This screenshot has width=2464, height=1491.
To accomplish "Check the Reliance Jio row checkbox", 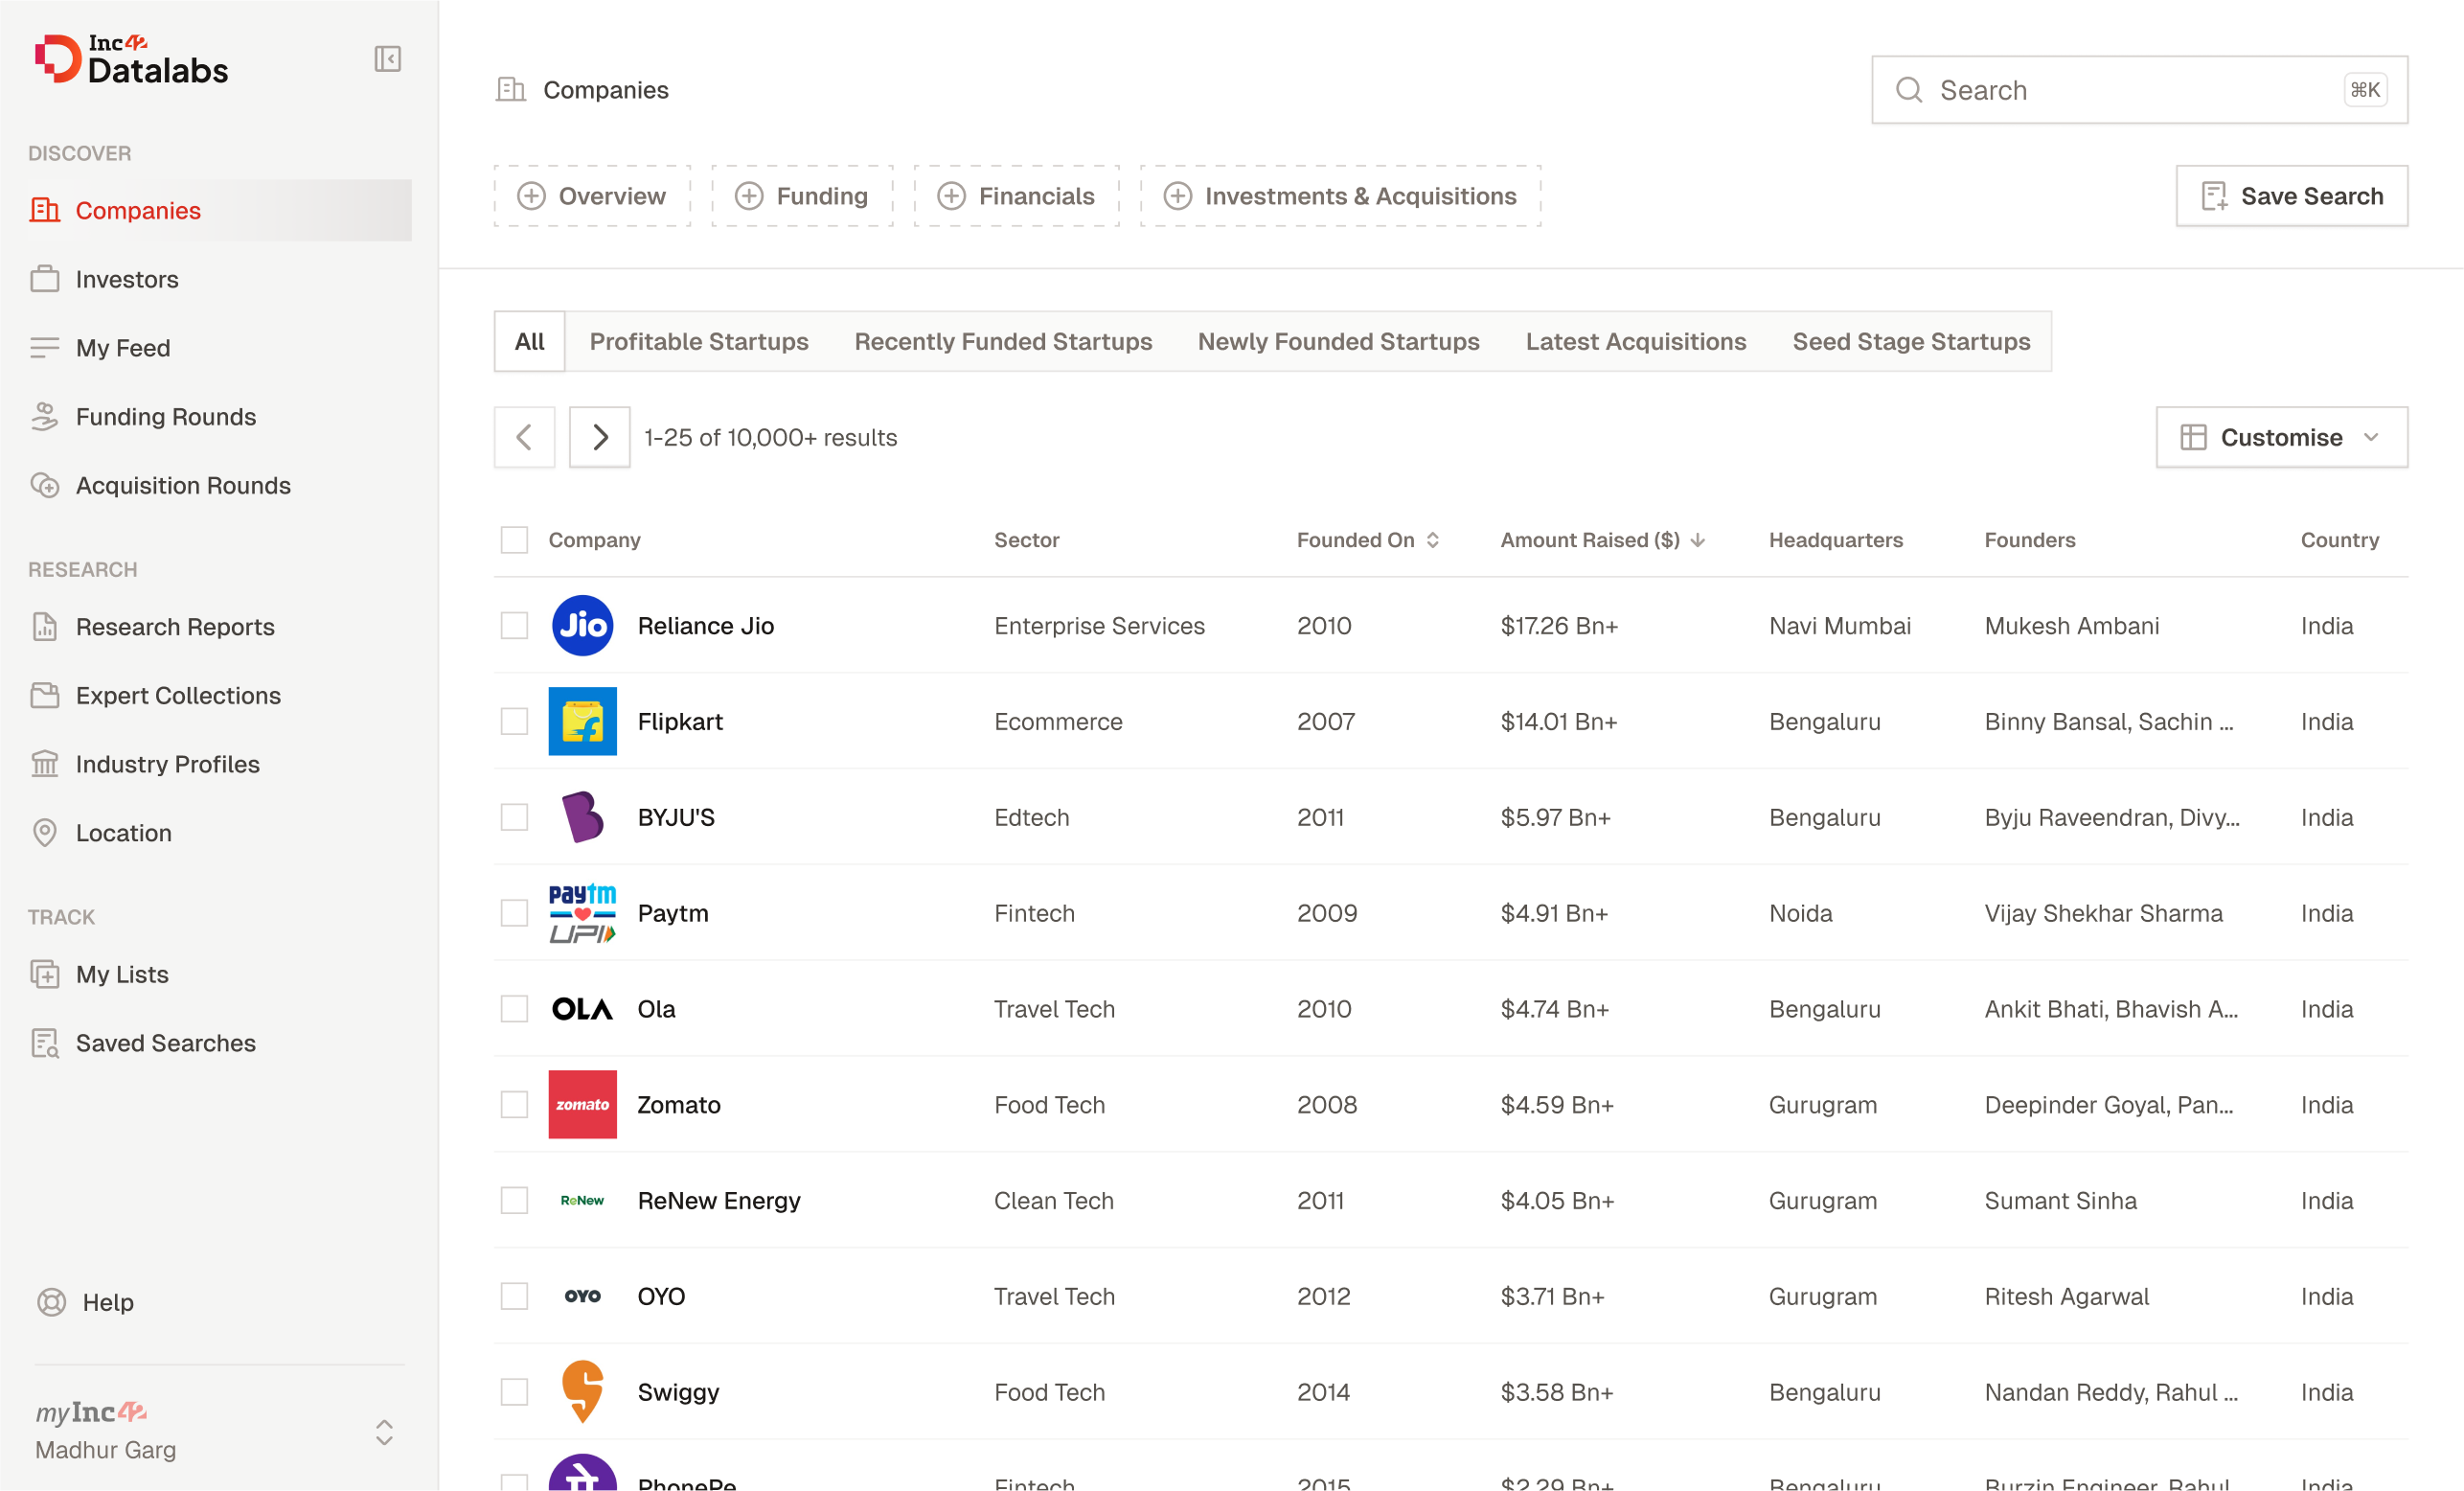I will tap(514, 626).
